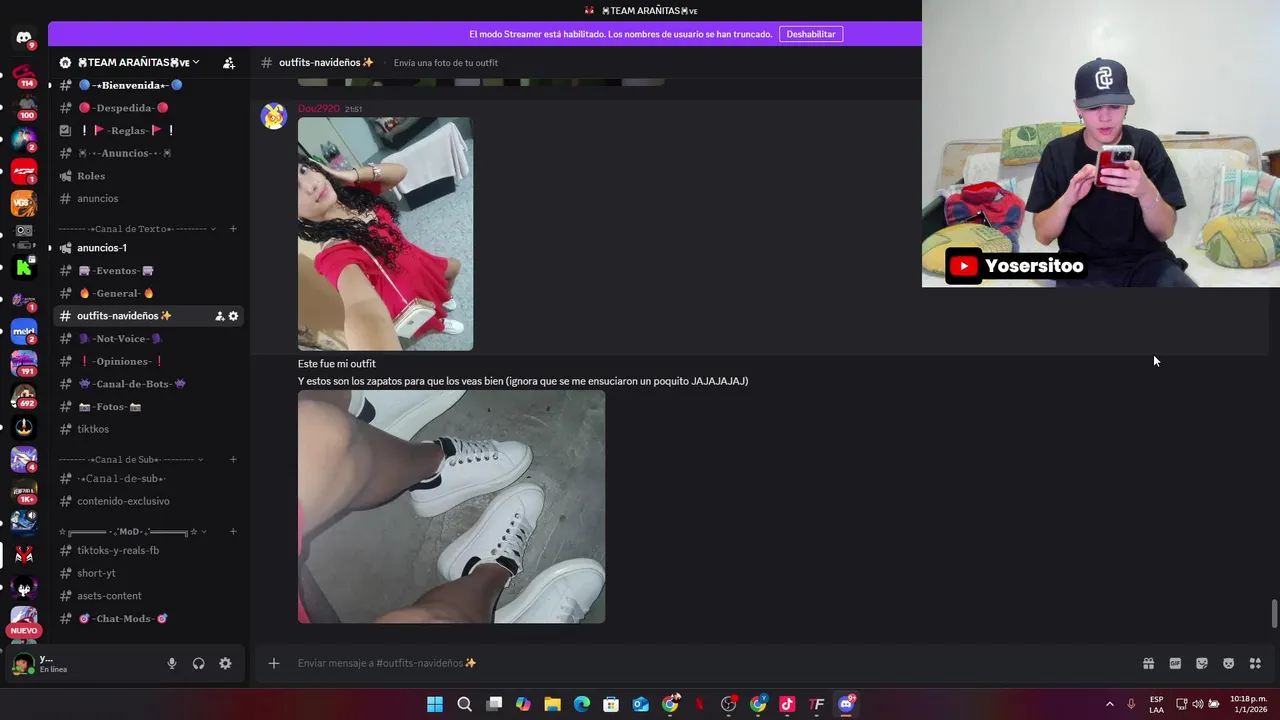Open outfits-navideños channel settings gear
The width and height of the screenshot is (1280, 720).
(234, 316)
